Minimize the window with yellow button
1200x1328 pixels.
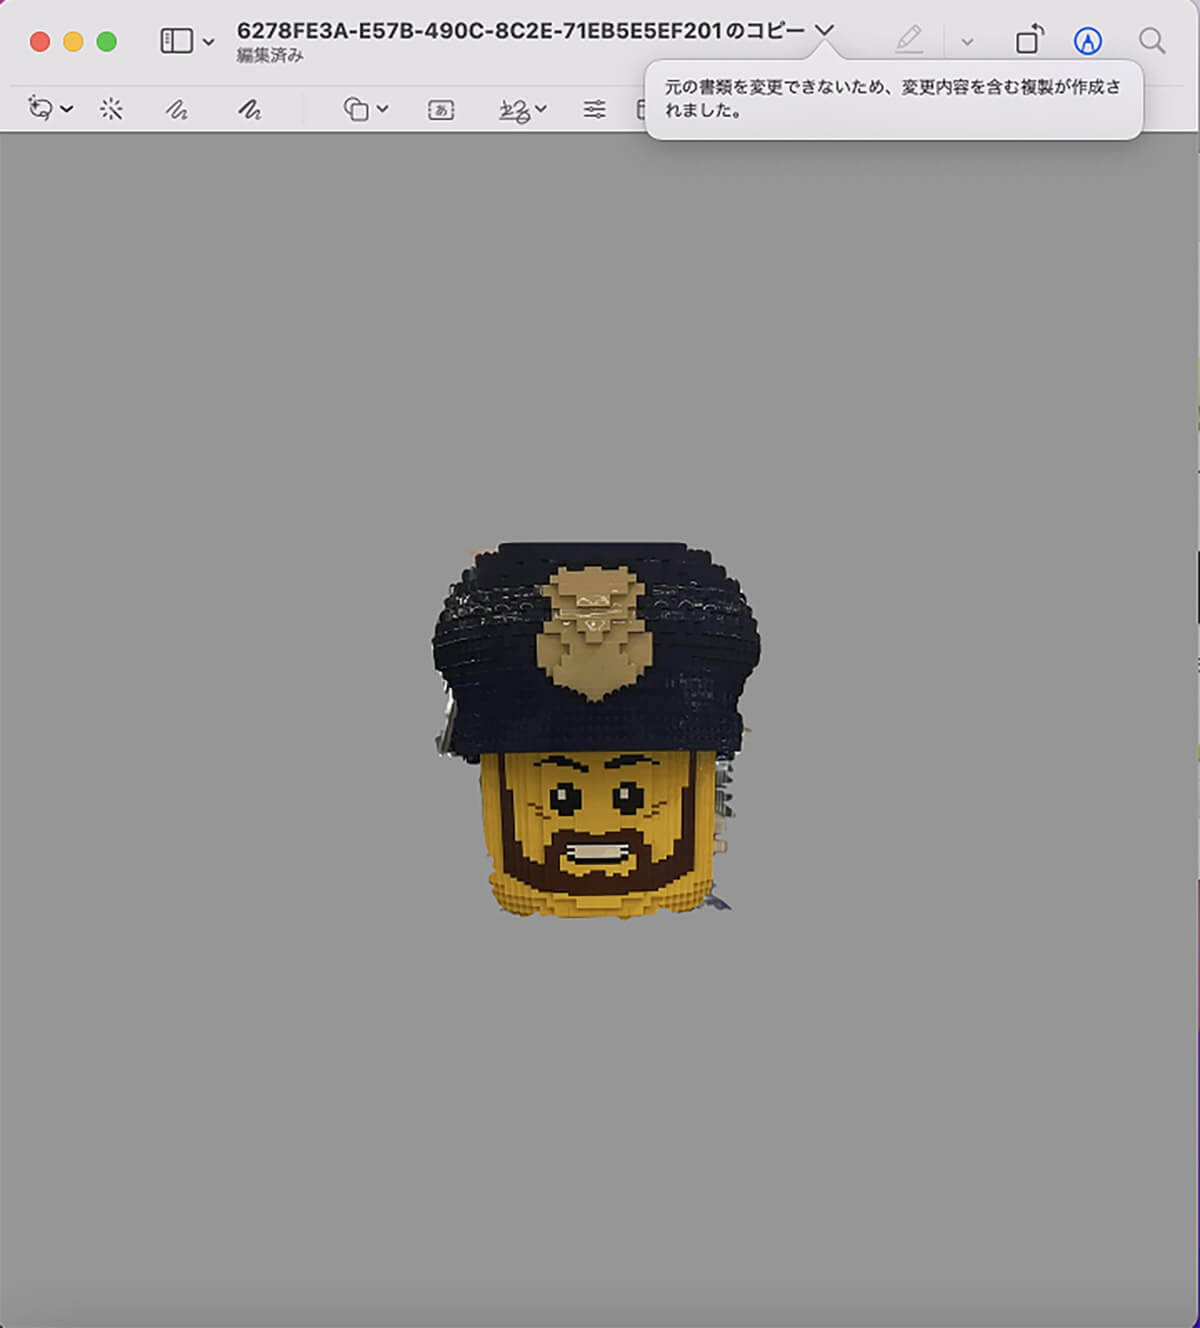pos(73,42)
